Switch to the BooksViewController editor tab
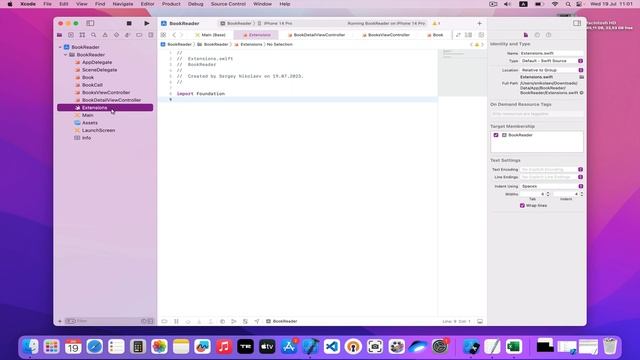Viewport: 640px width, 360px height. 386,35
